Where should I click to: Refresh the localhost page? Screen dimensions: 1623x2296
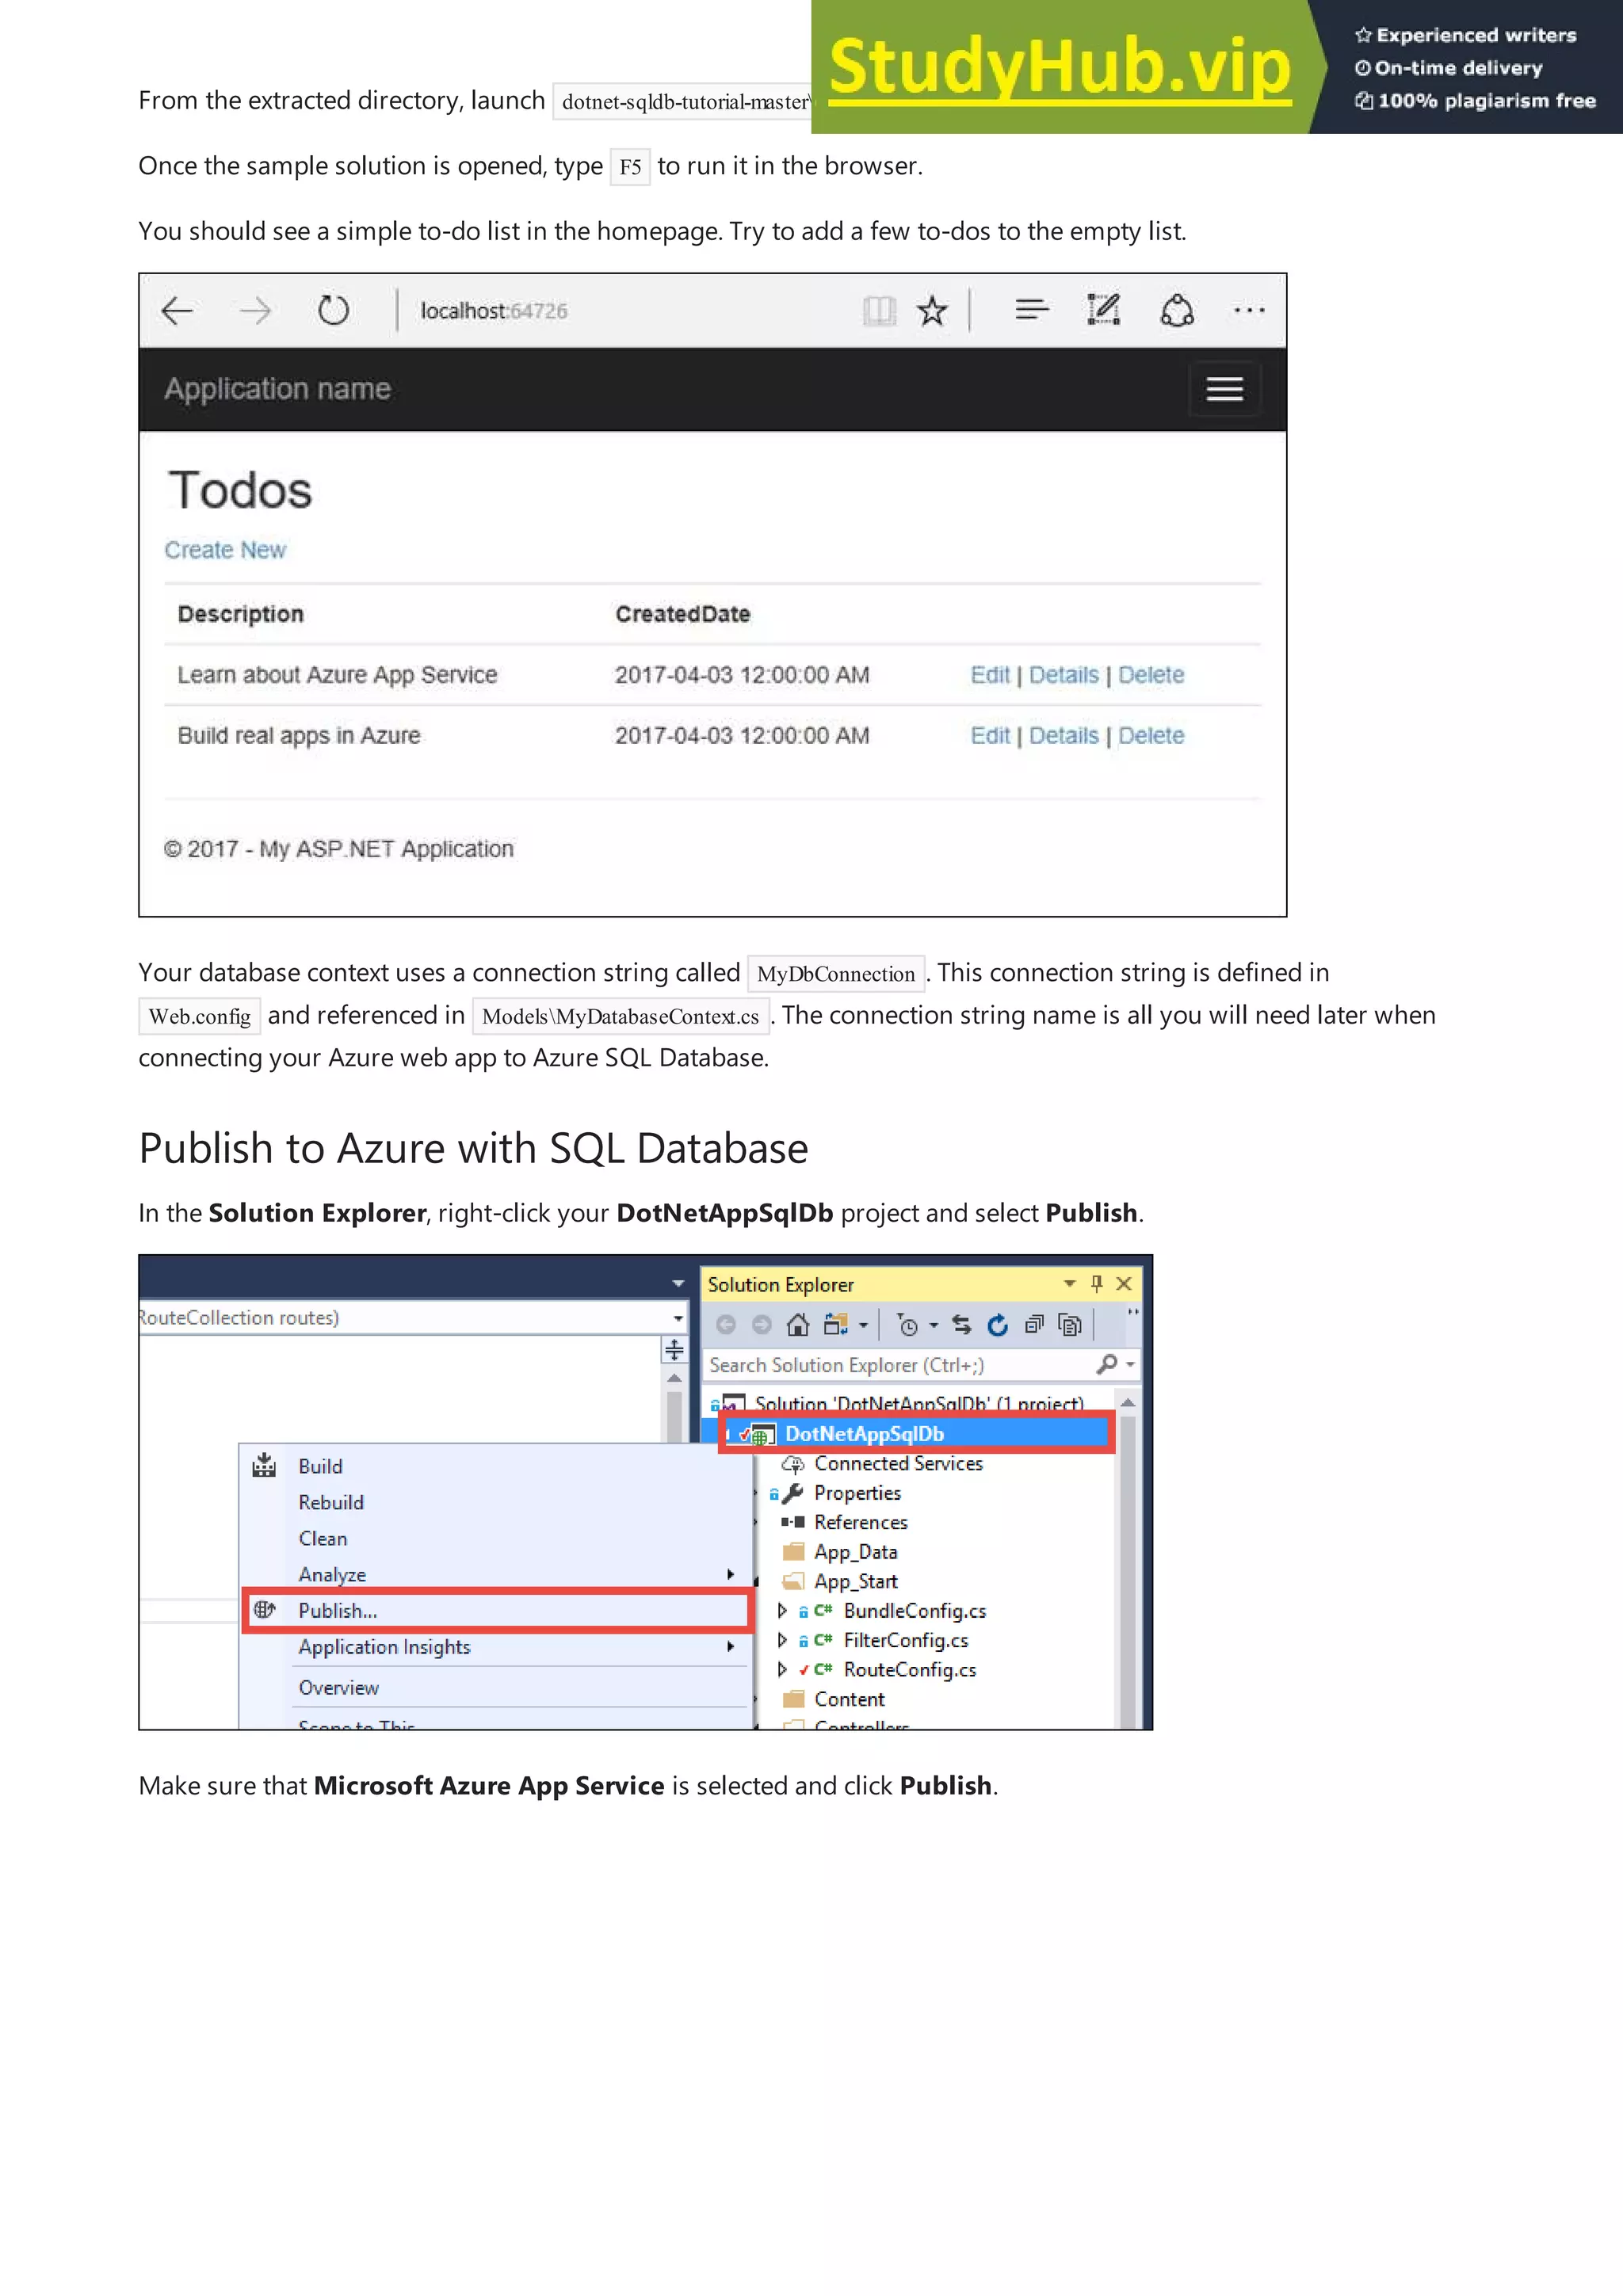pyautogui.click(x=333, y=311)
